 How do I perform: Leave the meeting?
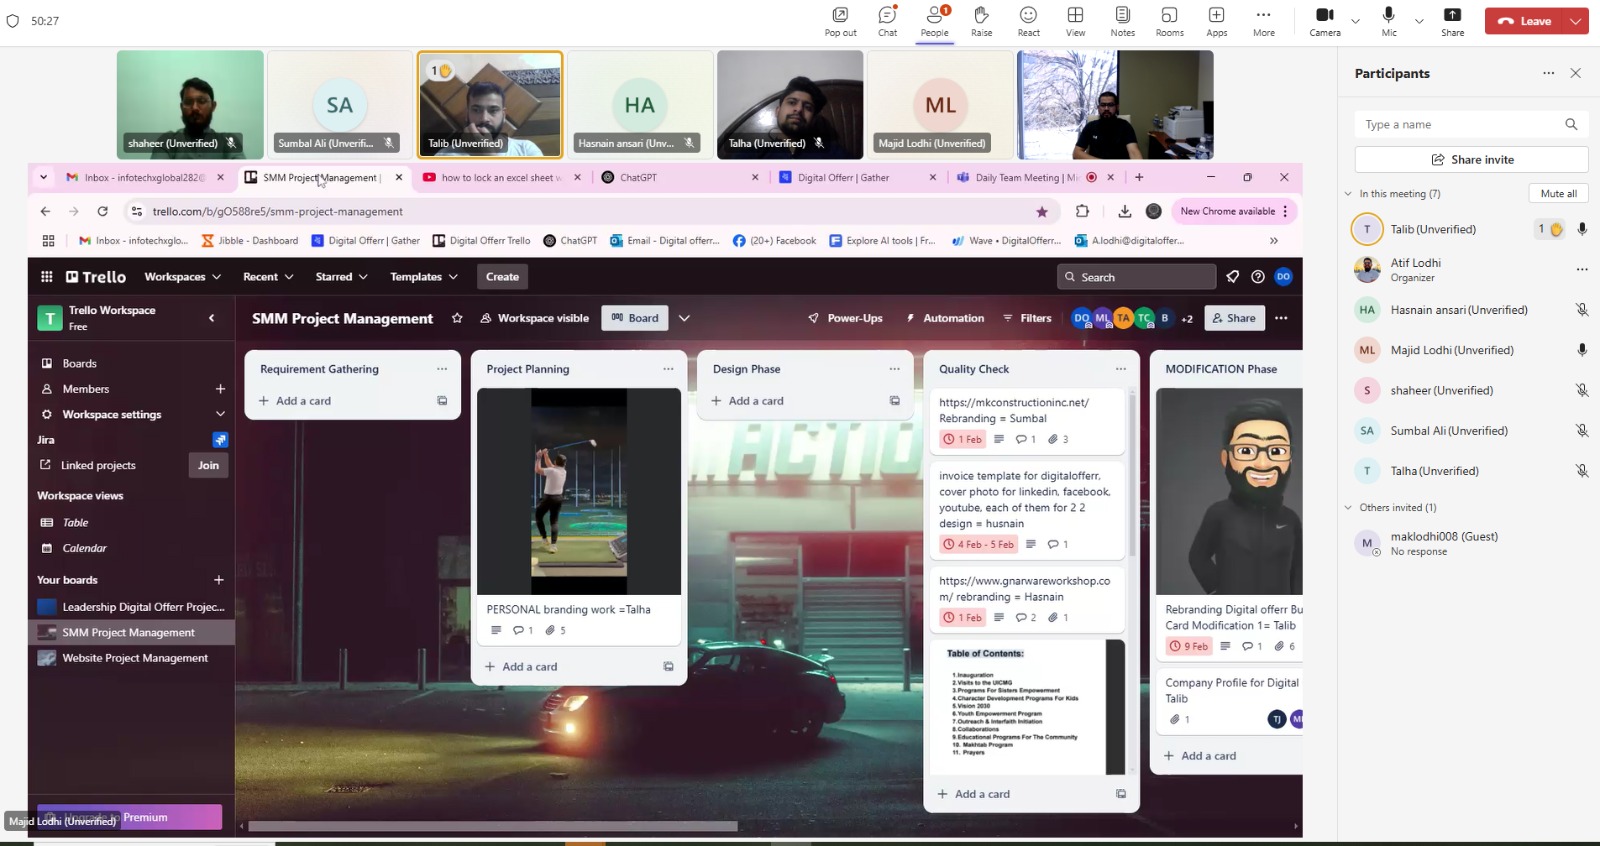click(x=1525, y=21)
